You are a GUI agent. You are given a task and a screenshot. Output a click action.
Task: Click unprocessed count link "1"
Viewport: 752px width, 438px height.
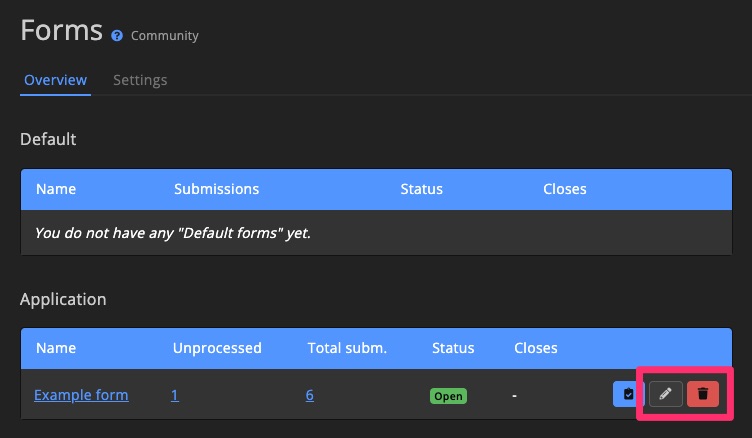[x=175, y=395]
